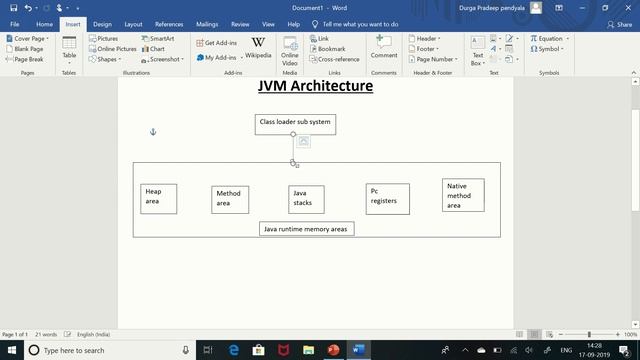Open the Text Box gallery
The width and height of the screenshot is (640, 360).
pos(478,51)
